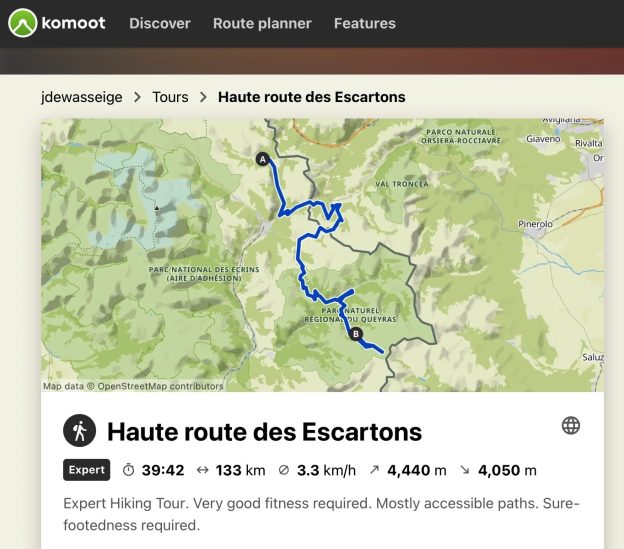Open the Discover menu

(160, 23)
